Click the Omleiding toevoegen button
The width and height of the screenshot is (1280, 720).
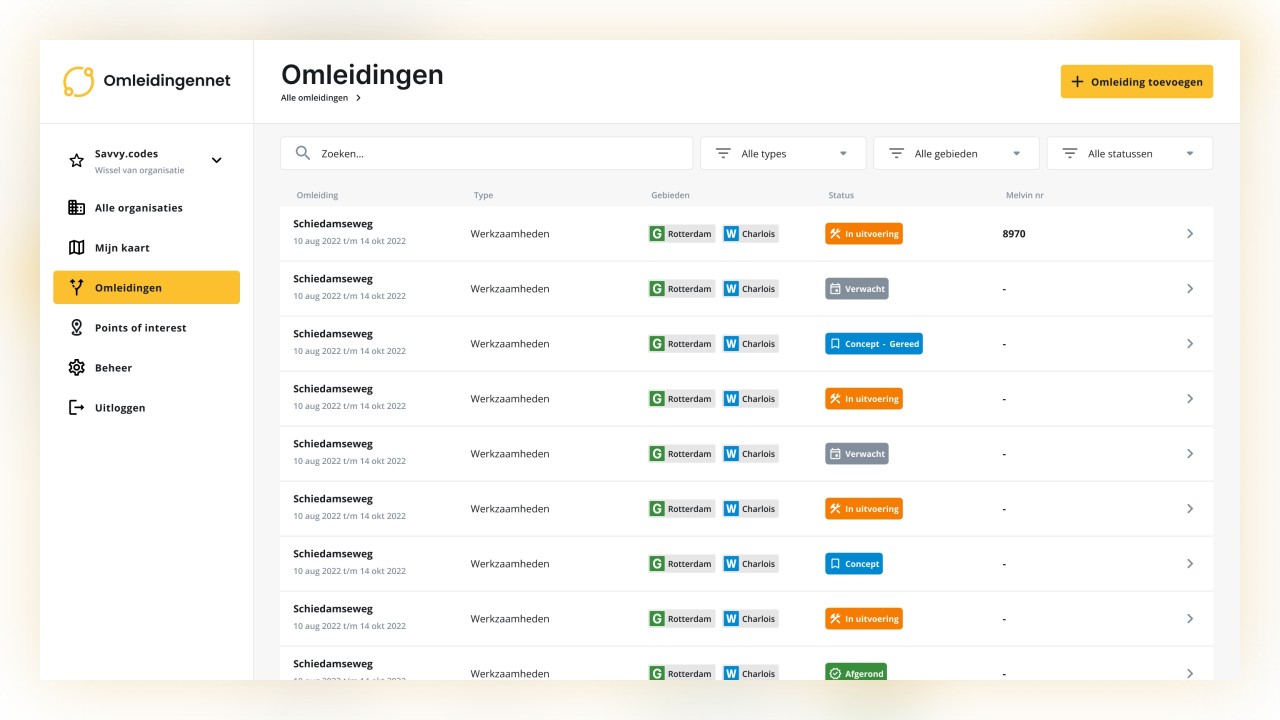[1137, 82]
